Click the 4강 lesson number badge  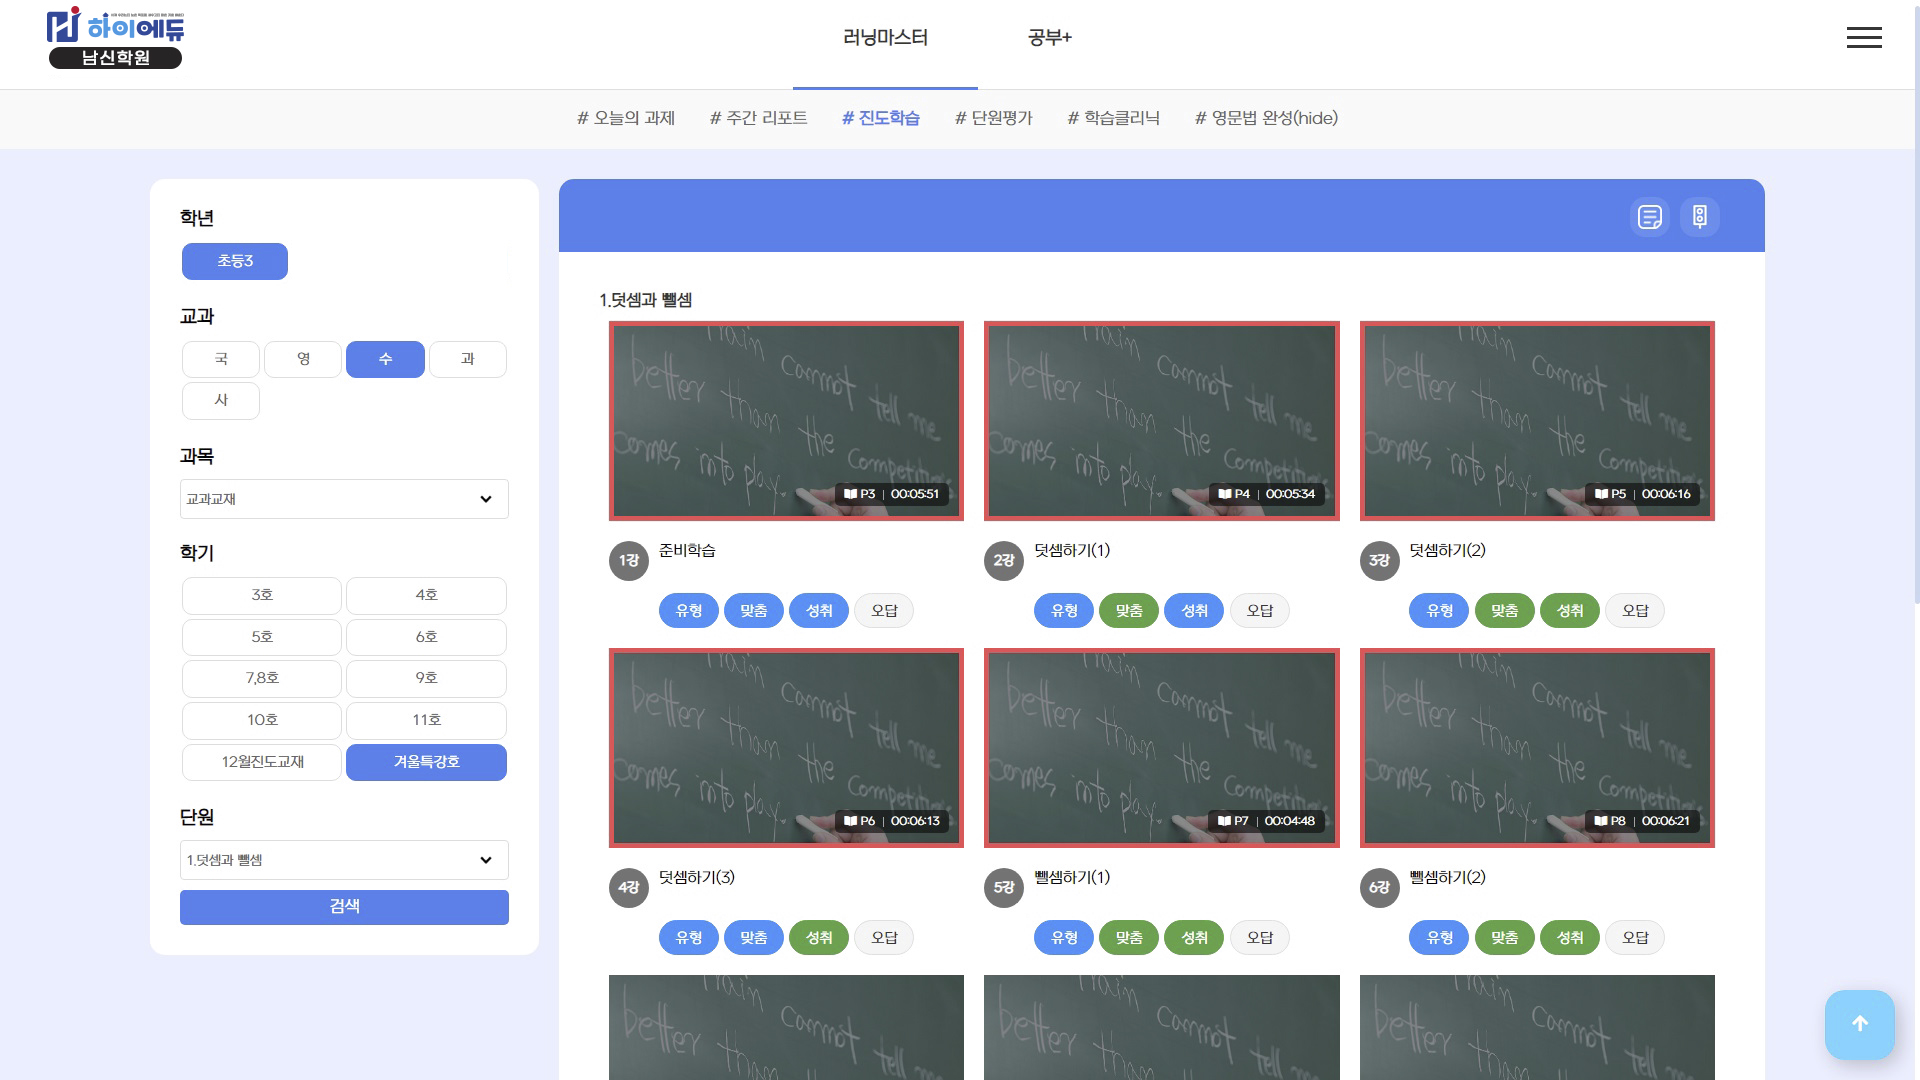coord(629,888)
